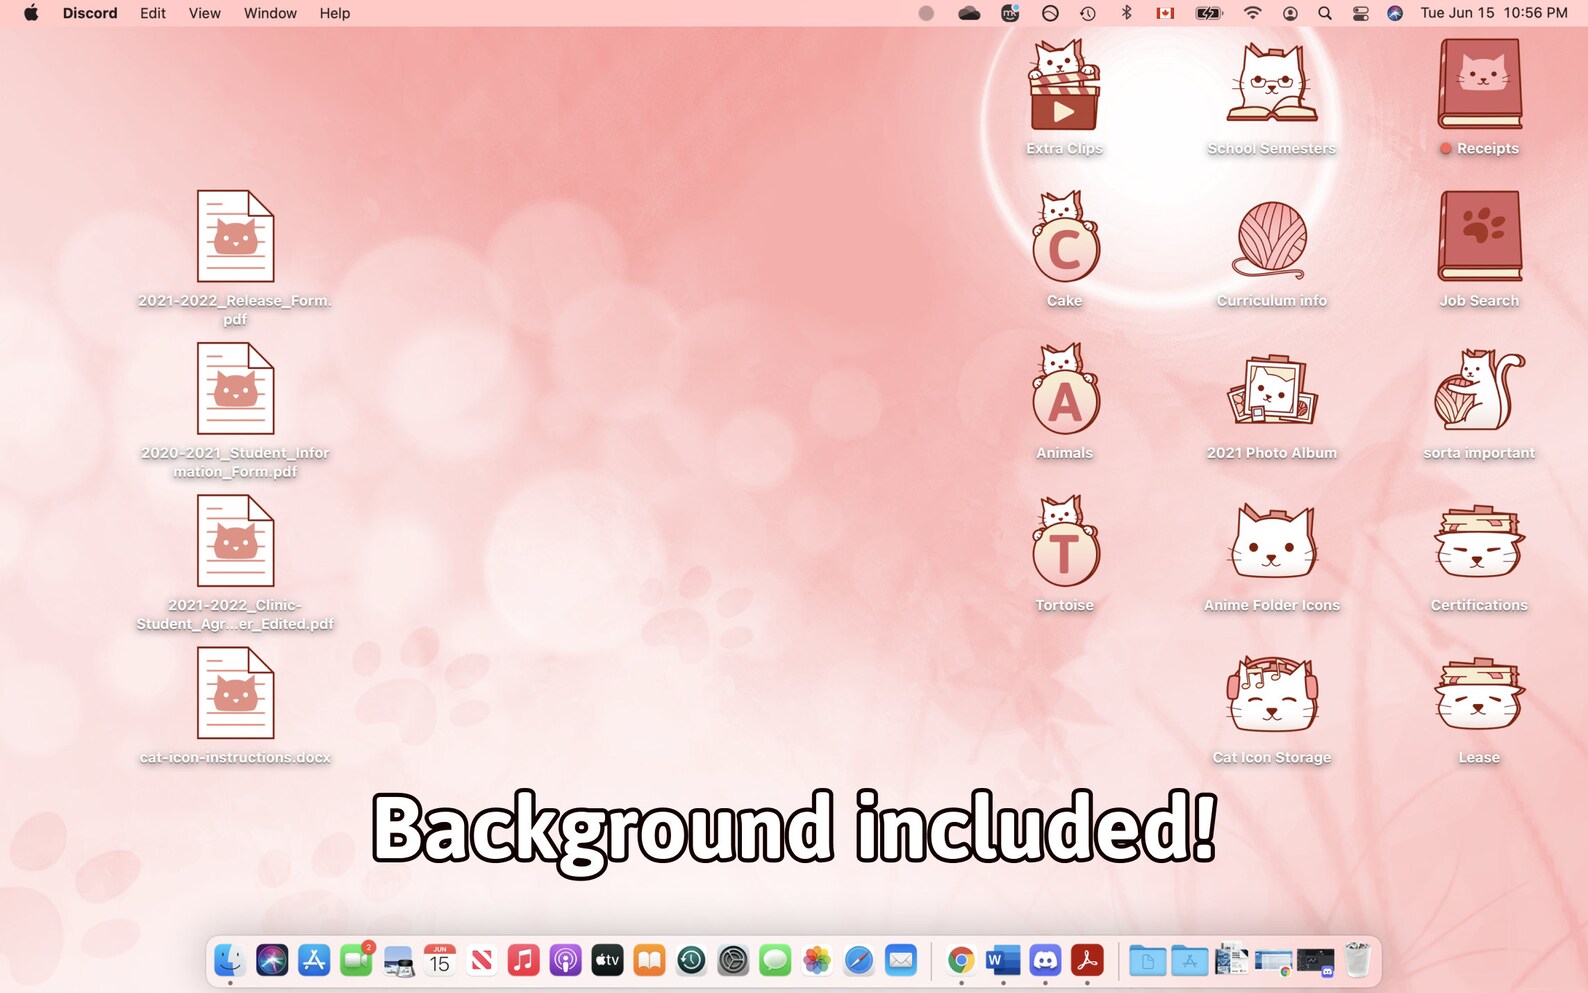Click the Receipts folder name label
This screenshot has width=1588, height=993.
click(1487, 148)
